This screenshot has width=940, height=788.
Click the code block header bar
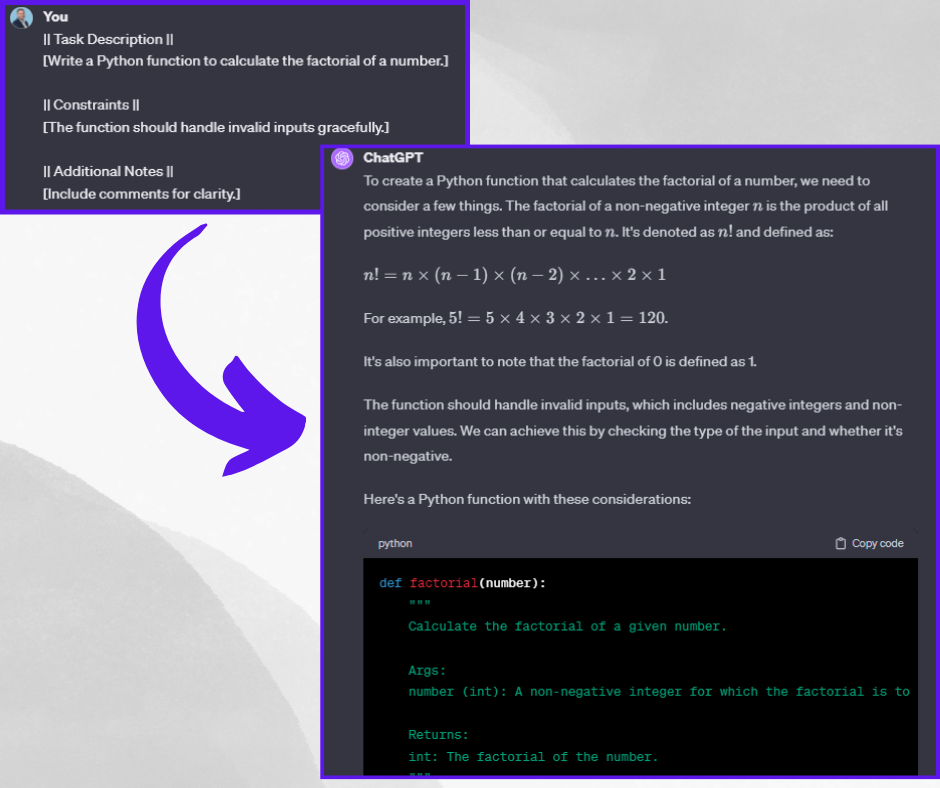click(640, 543)
